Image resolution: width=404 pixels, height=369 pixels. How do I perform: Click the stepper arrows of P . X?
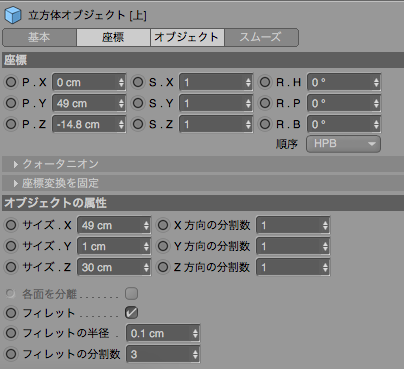121,82
